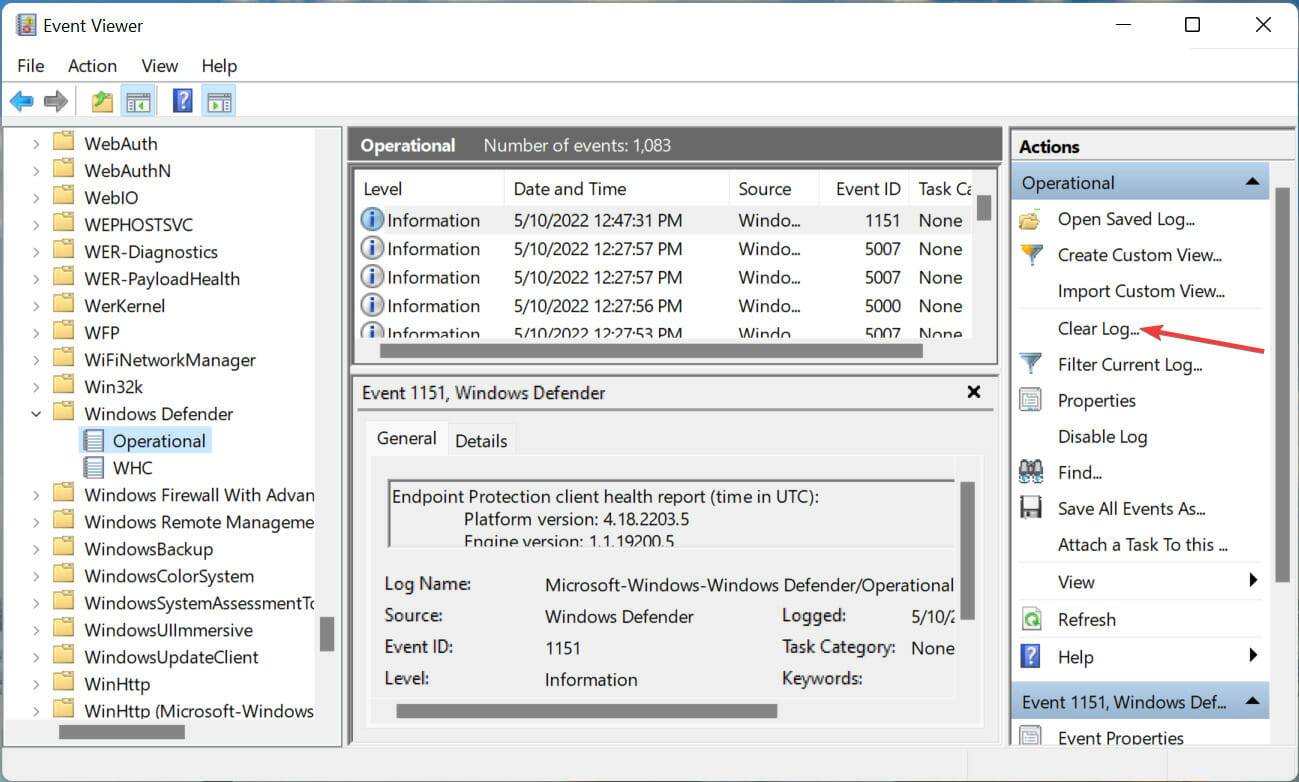This screenshot has width=1299, height=782.
Task: Click Clear Log... in the Actions pane
Action: point(1098,328)
